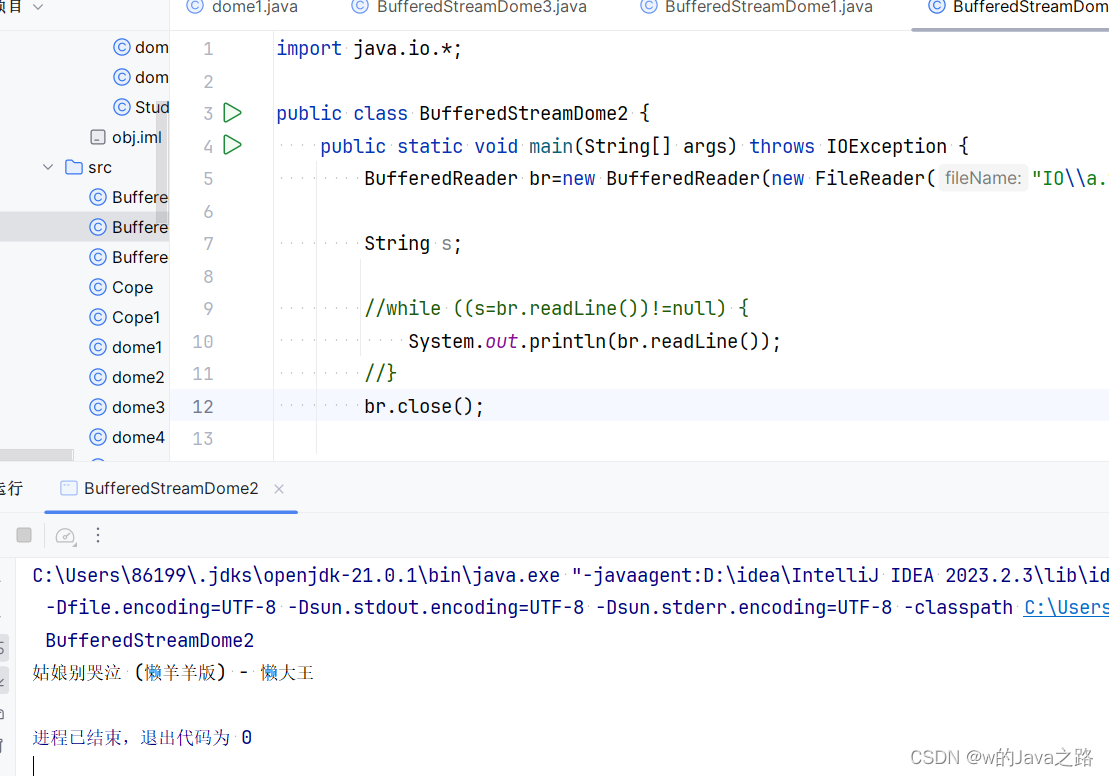Open the C:\Users classpath link in console
Screen dimensions: 1109x776
1066,606
